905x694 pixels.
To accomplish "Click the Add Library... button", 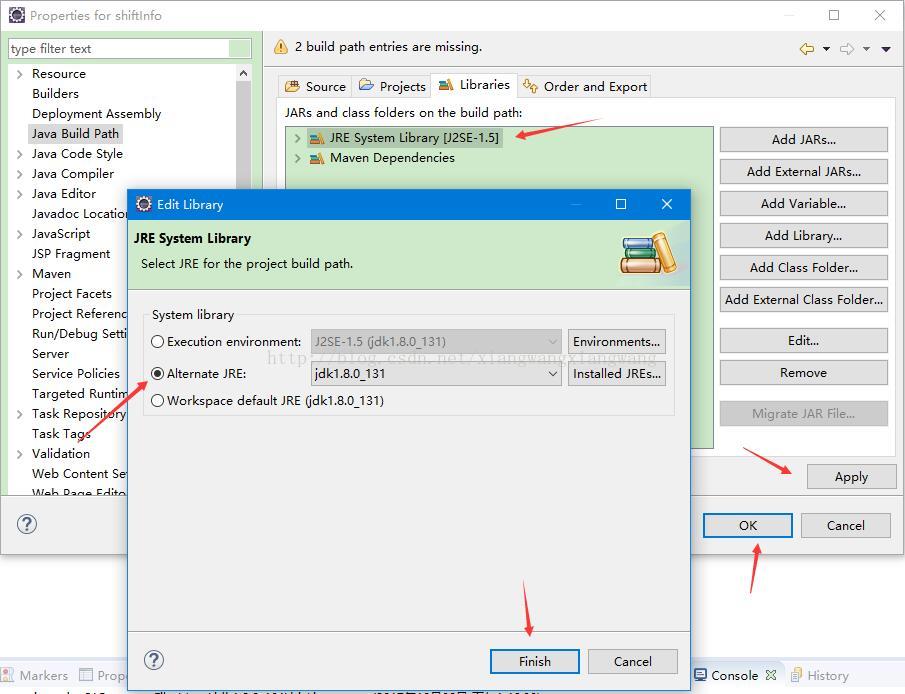I will pyautogui.click(x=803, y=236).
